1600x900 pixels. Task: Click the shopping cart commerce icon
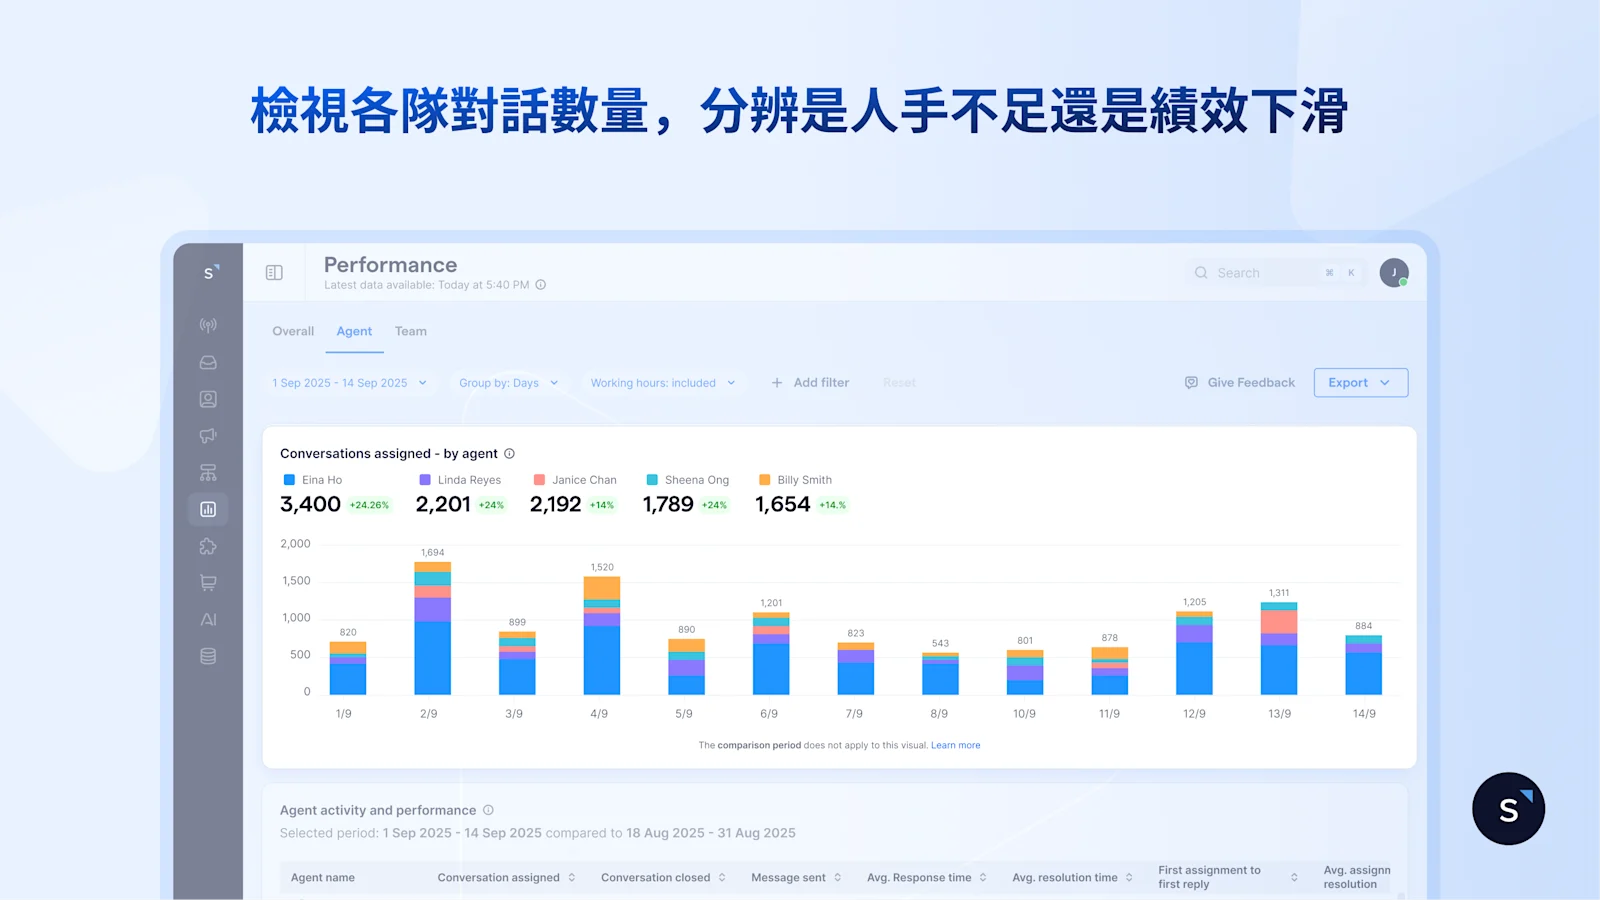pyautogui.click(x=208, y=582)
